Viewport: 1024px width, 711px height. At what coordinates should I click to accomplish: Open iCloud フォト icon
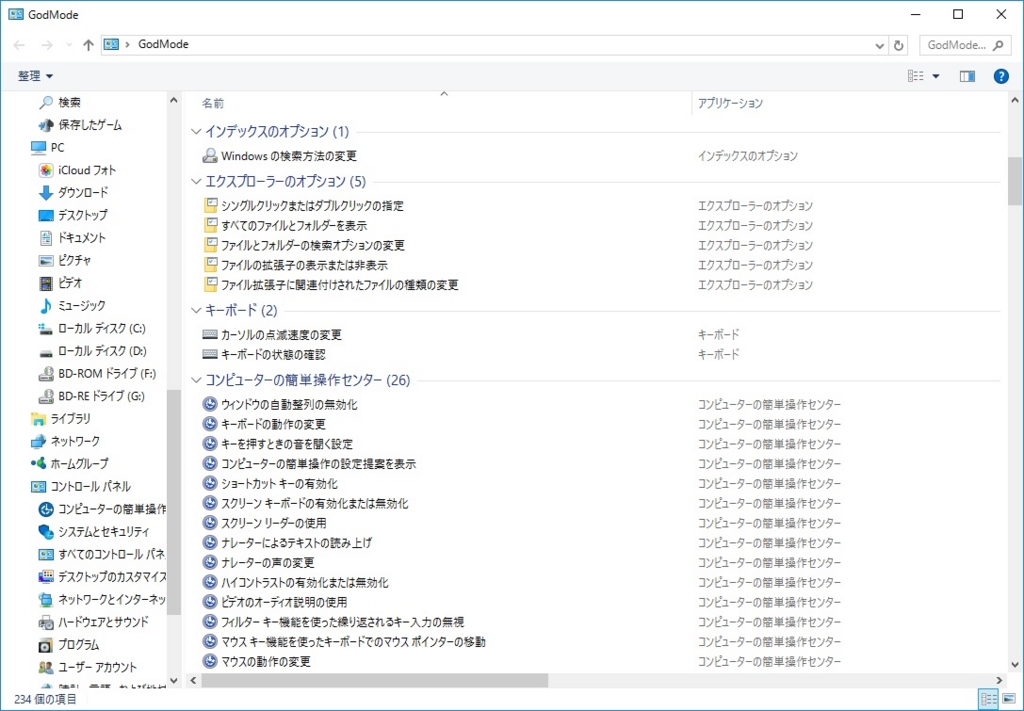tap(46, 170)
